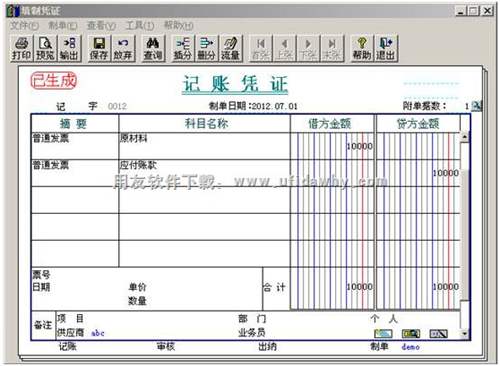Image resolution: width=500 pixels, height=366 pixels.
Task: Open the 工具 menu
Action: point(140,25)
